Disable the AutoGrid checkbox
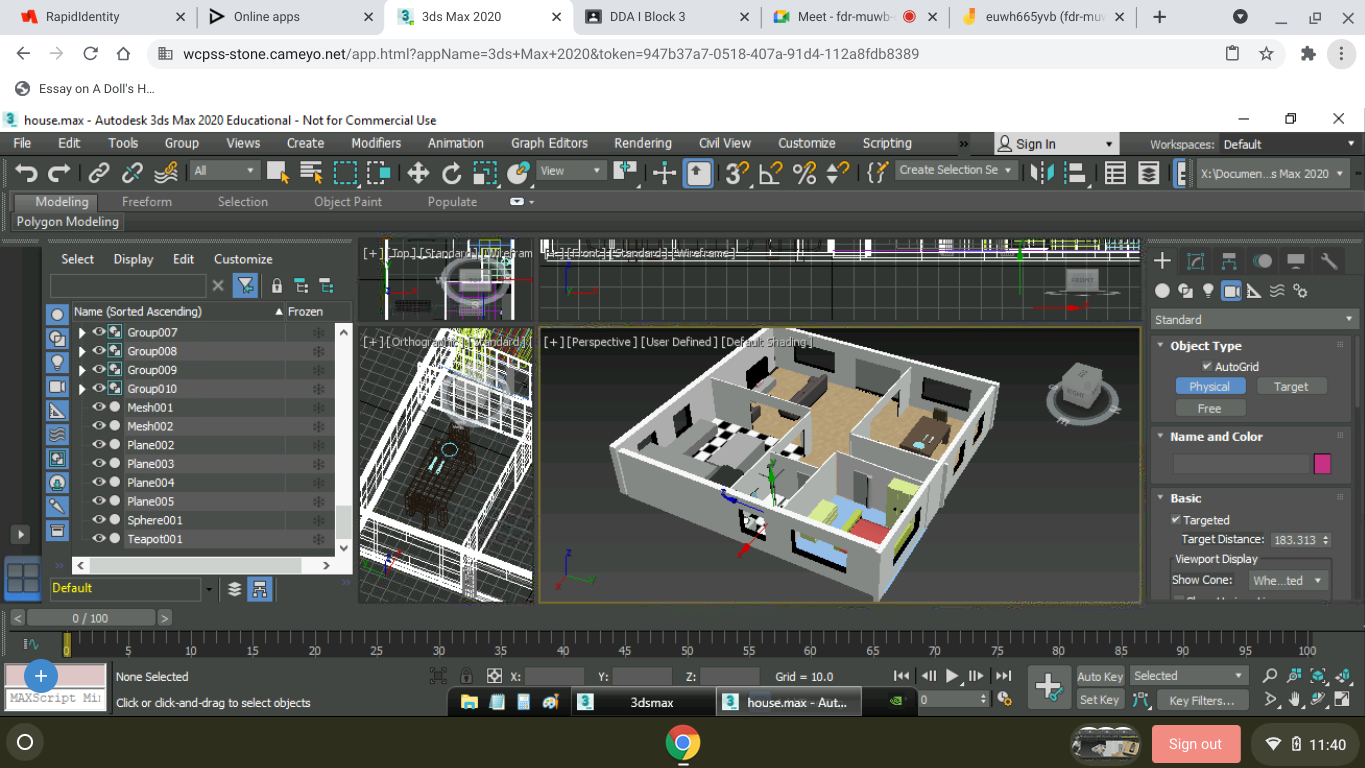The height and width of the screenshot is (768, 1365). (x=1207, y=366)
